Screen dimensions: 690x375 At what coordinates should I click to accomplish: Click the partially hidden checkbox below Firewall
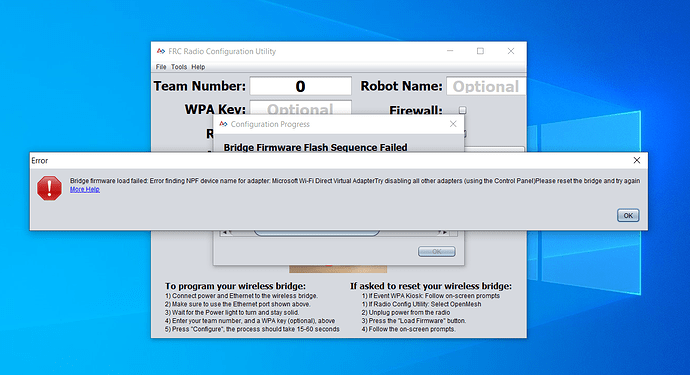[464, 133]
